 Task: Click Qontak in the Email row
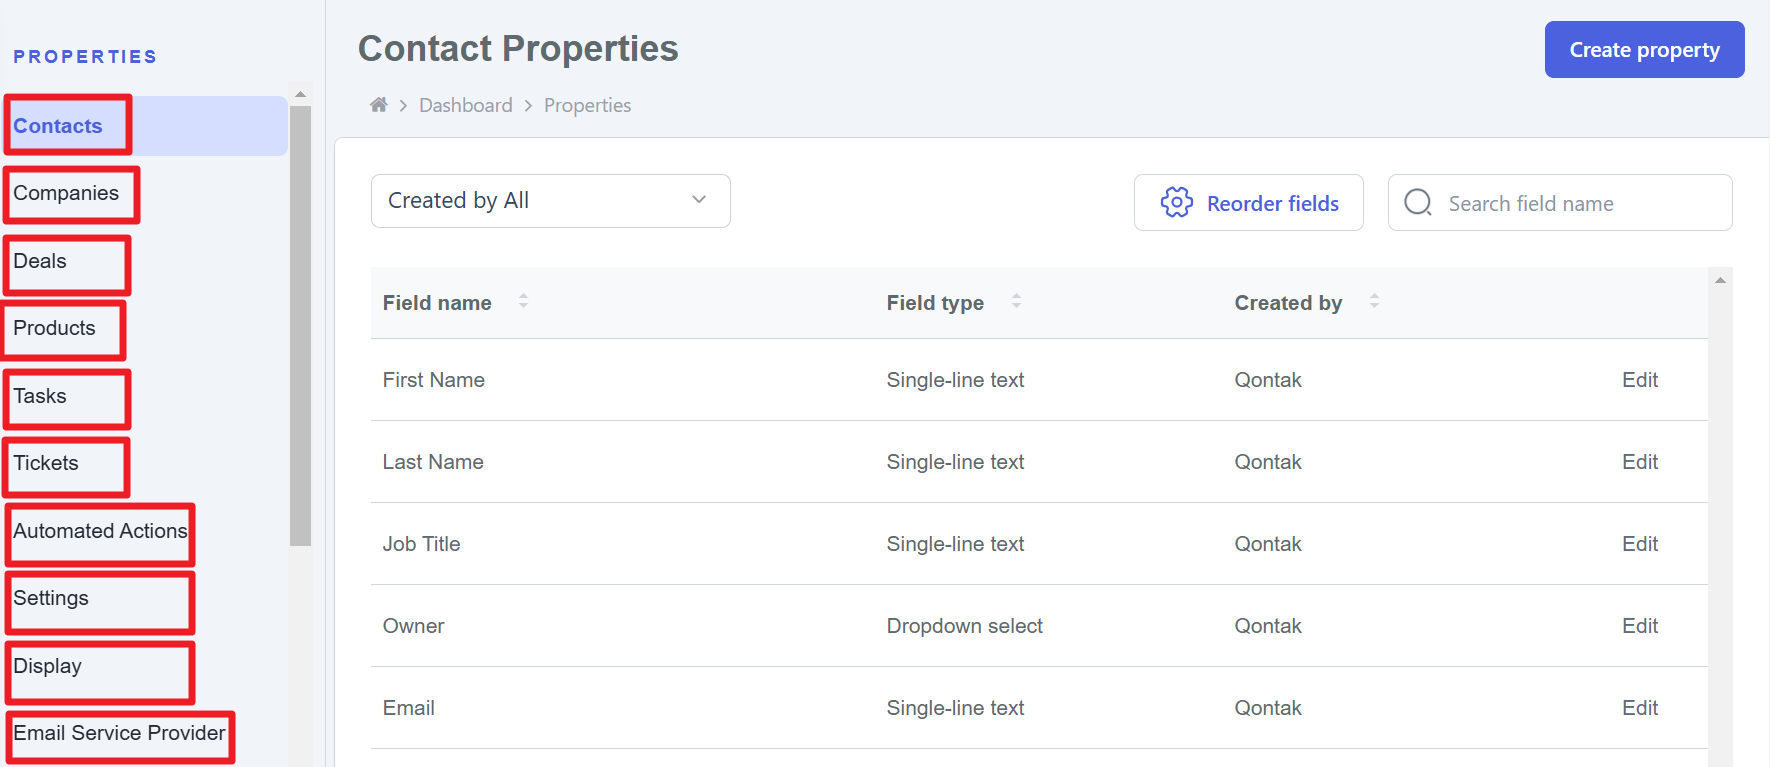click(1268, 708)
